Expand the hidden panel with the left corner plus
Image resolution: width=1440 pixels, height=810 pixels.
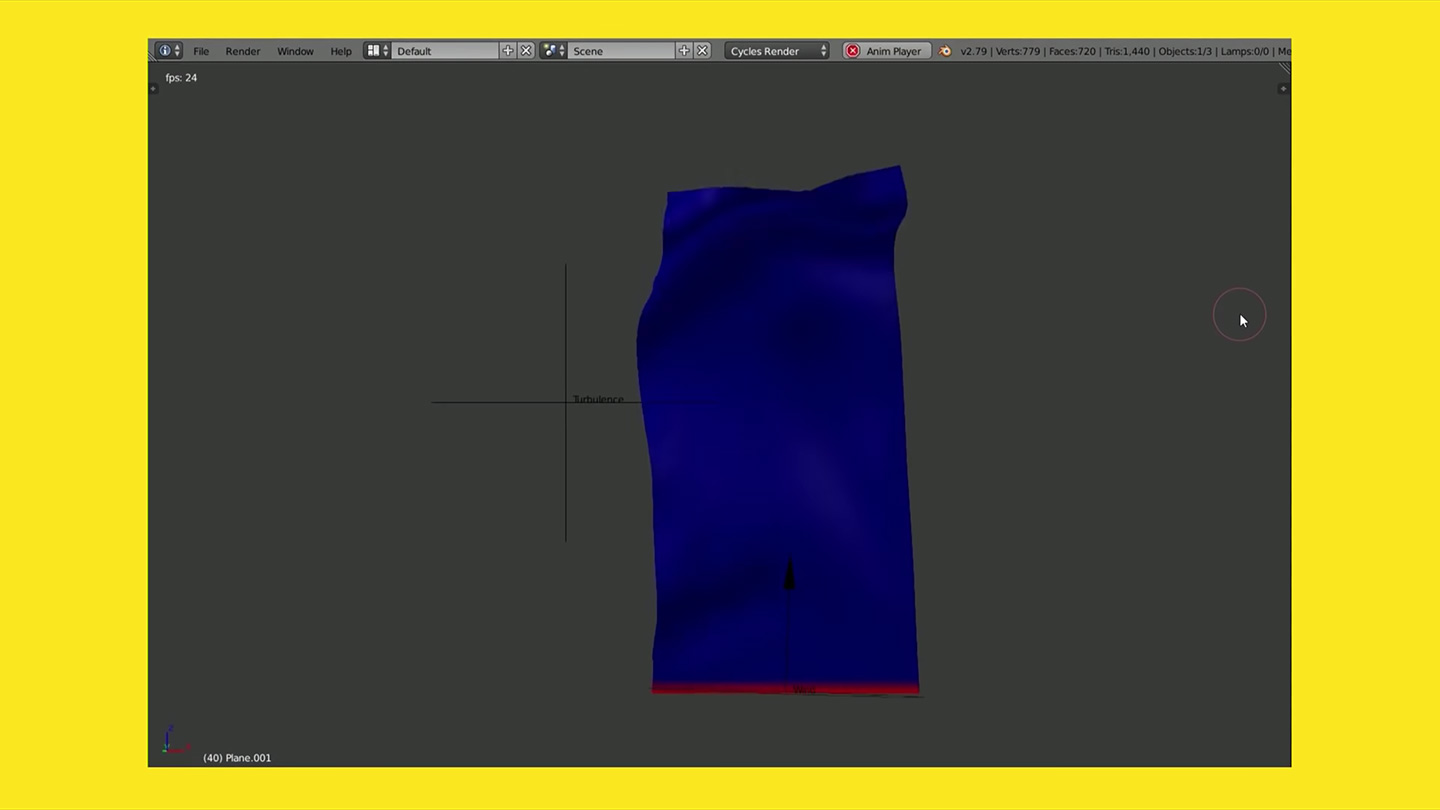click(152, 88)
